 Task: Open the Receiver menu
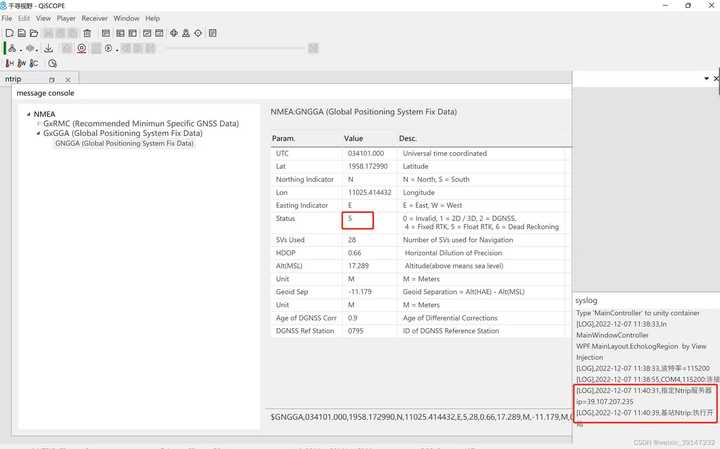(x=95, y=18)
